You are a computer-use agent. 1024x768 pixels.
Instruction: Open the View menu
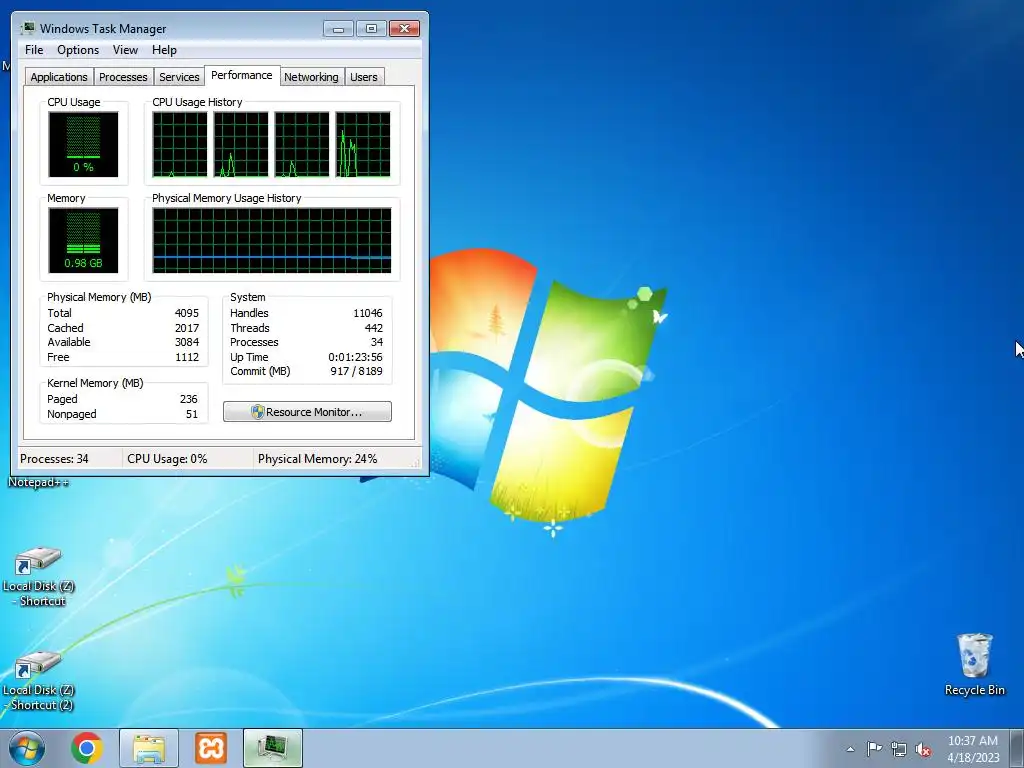(125, 50)
